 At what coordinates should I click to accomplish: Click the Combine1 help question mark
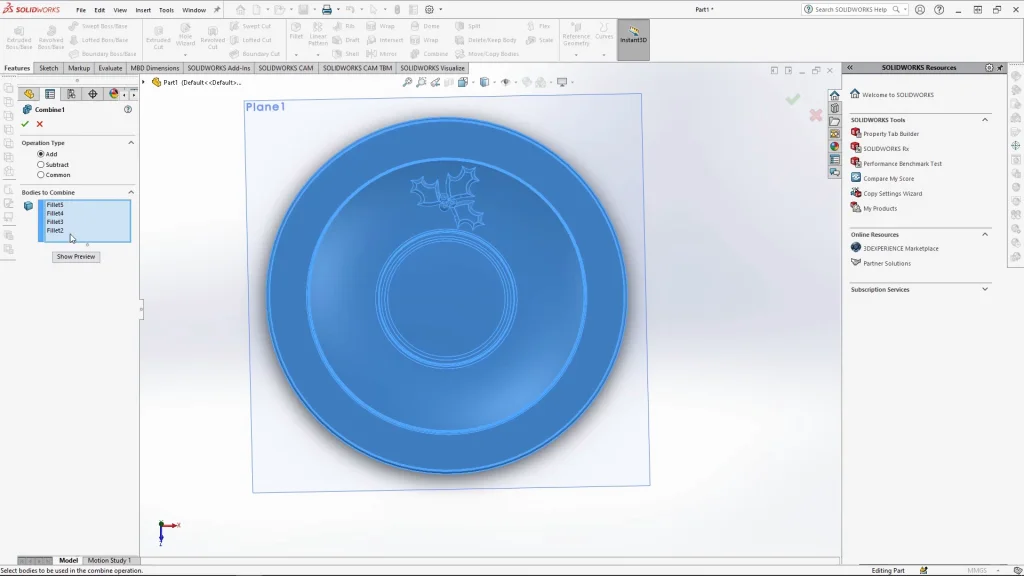128,109
